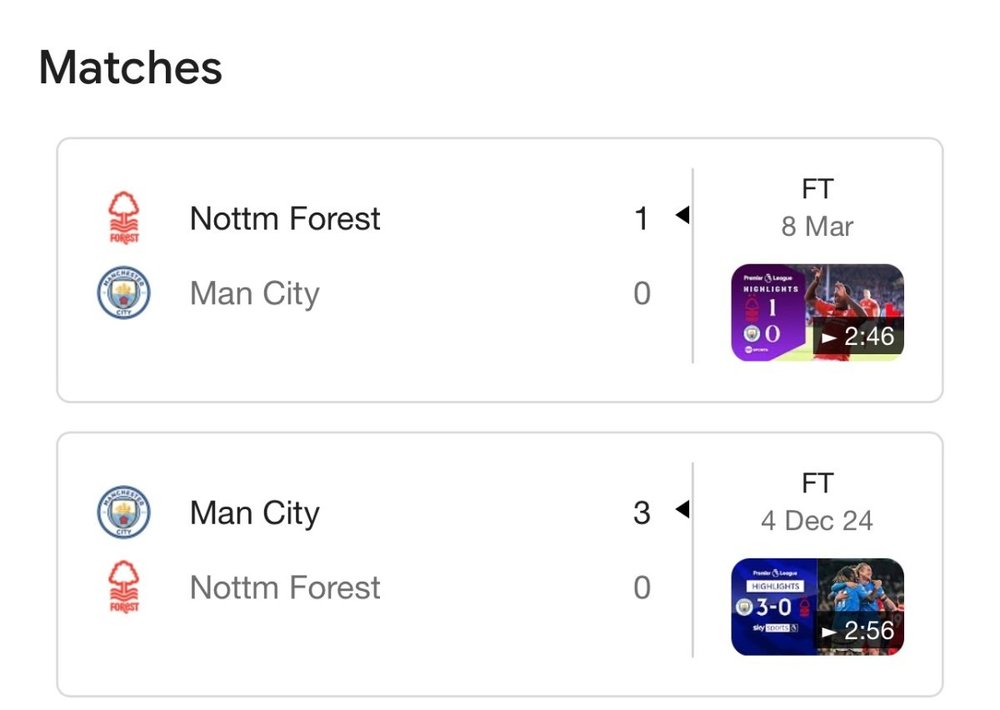This screenshot has height=710, width=1000.
Task: Click the winner arrow next to Man City's score 3
Action: pos(682,509)
